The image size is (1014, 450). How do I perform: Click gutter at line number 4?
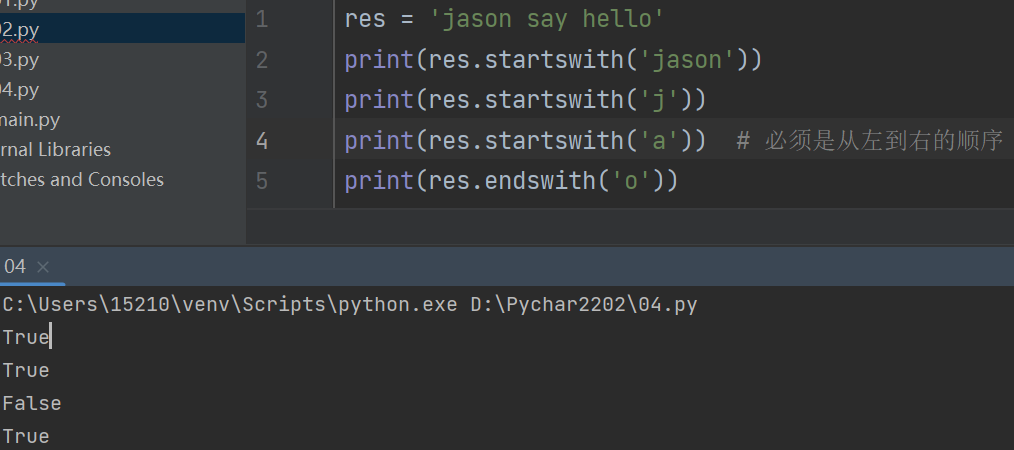pos(262,140)
